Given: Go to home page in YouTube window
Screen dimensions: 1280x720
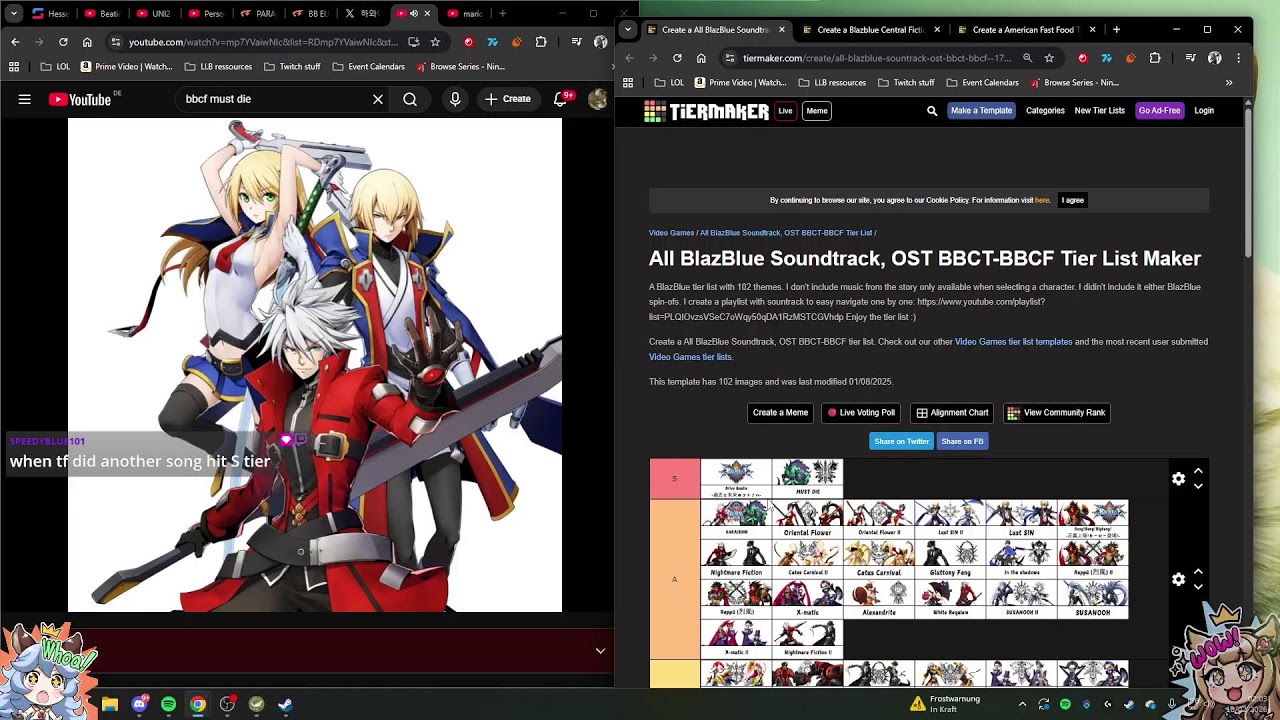Looking at the screenshot, I should click(x=87, y=42).
